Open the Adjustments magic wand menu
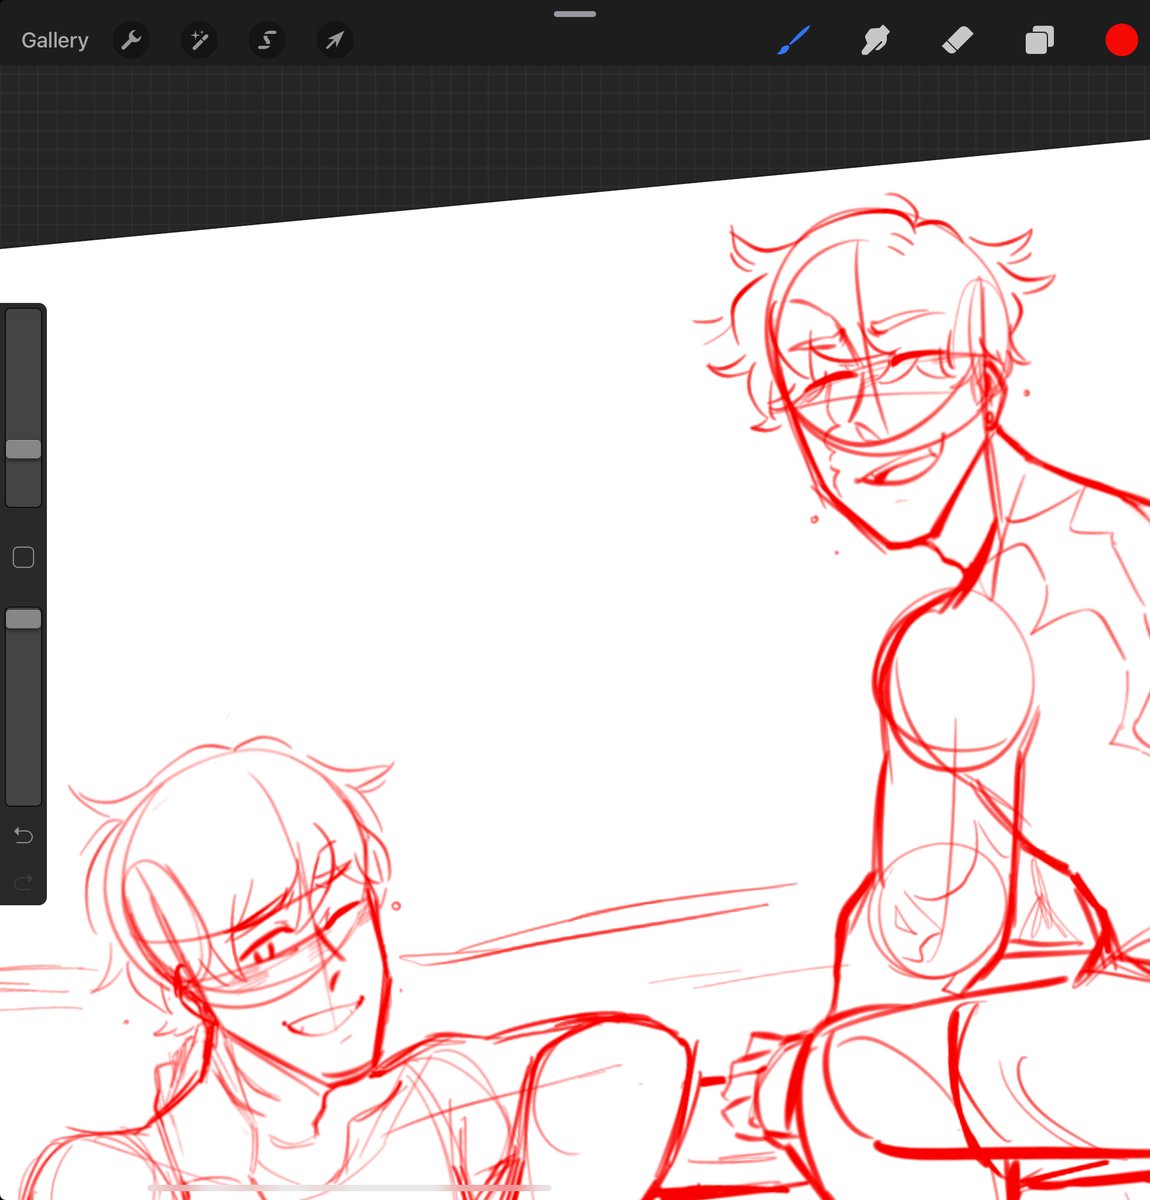Screen dimensions: 1150x1200 click(199, 40)
